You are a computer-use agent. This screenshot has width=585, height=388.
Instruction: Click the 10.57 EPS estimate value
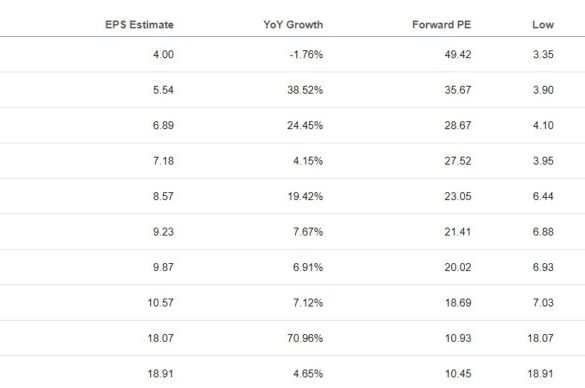point(160,303)
